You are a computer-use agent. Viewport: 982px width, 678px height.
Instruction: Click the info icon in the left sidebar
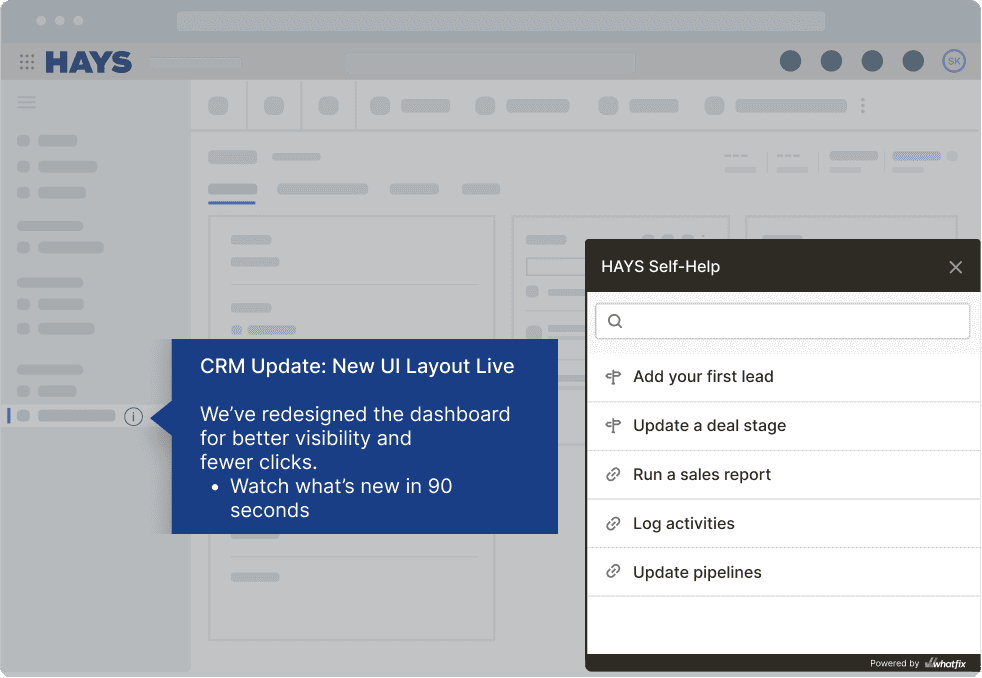(133, 416)
